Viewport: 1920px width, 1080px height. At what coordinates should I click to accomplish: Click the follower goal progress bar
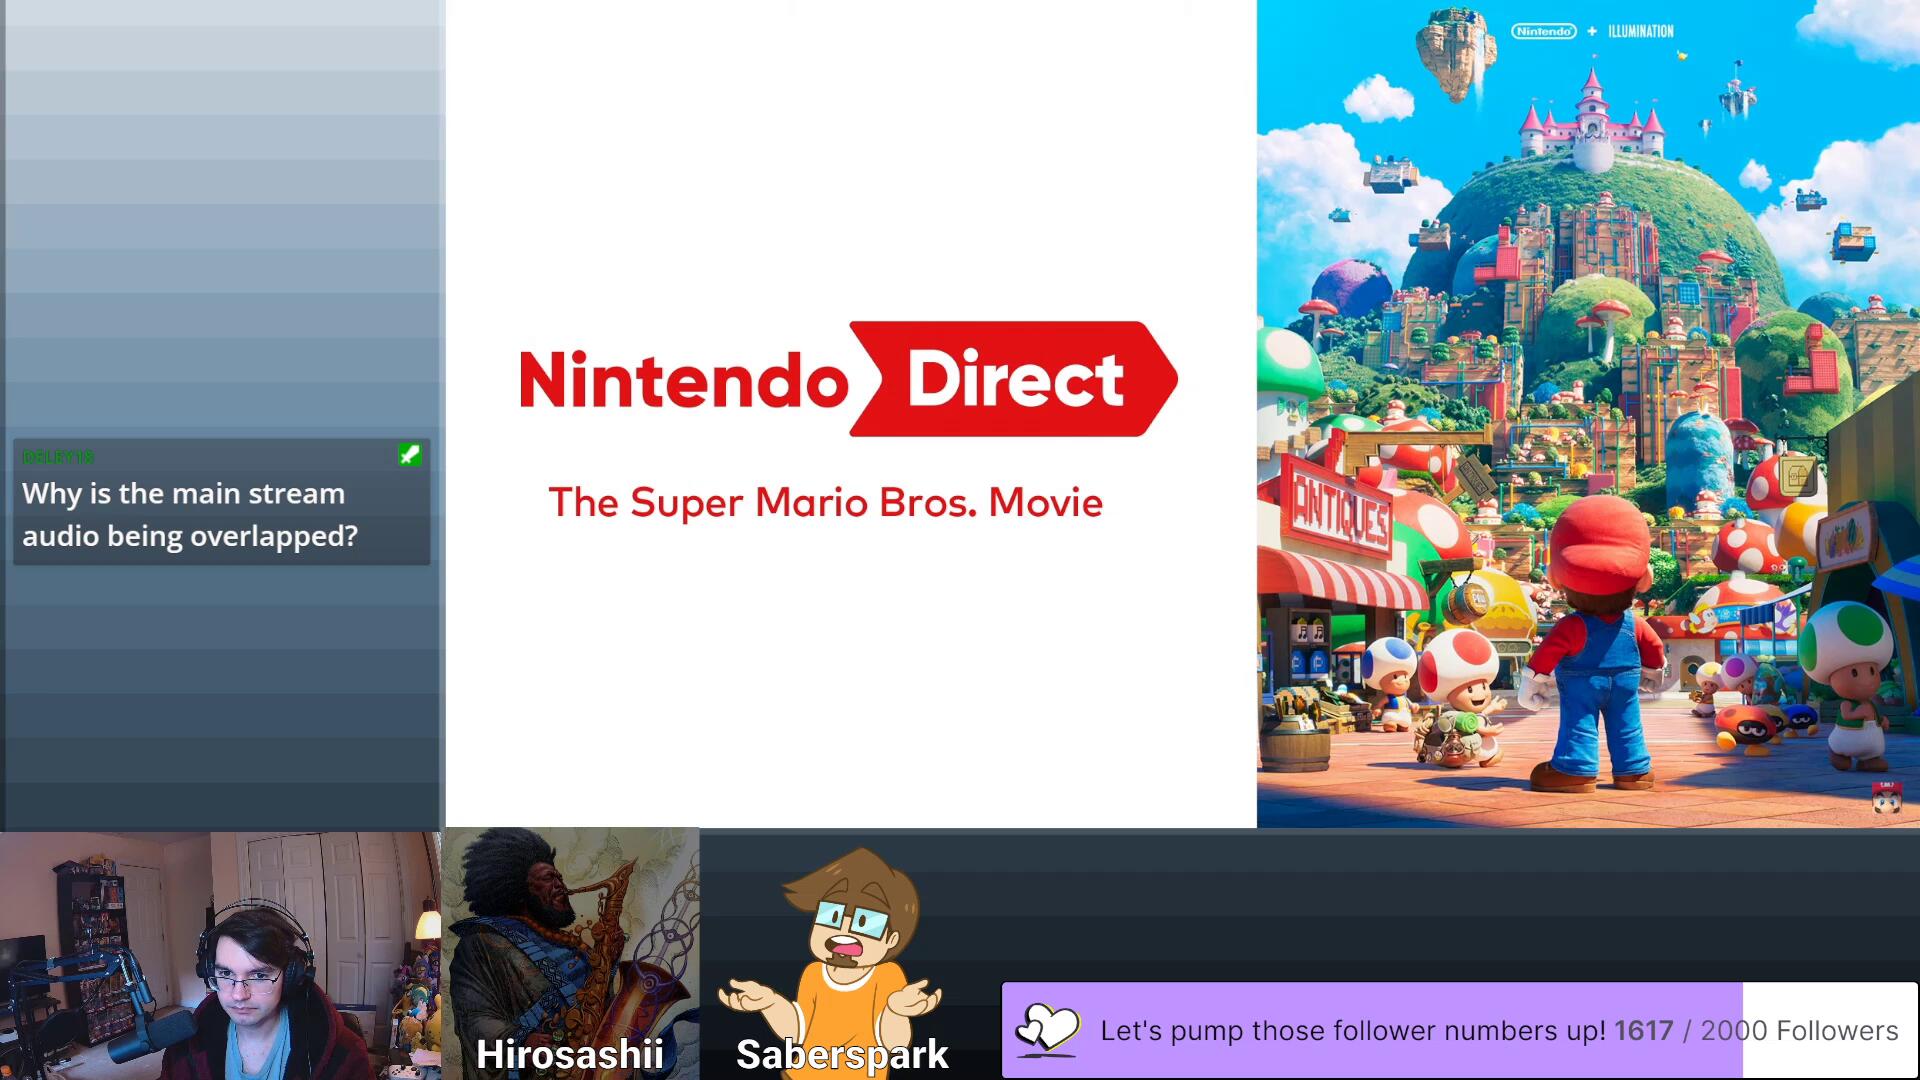click(1458, 1030)
